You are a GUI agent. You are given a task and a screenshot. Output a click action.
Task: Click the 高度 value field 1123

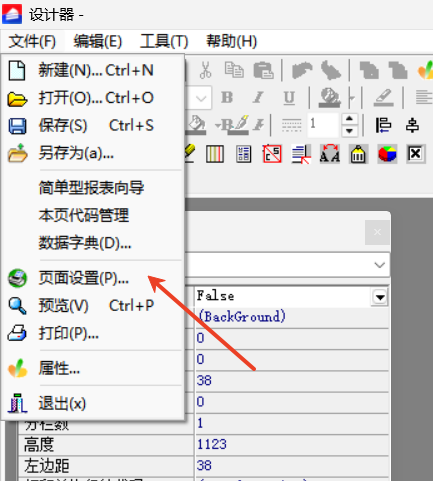click(292, 444)
